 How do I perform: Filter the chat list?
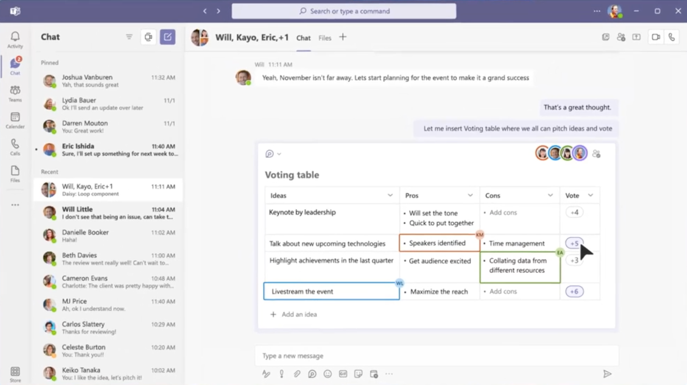click(x=129, y=37)
